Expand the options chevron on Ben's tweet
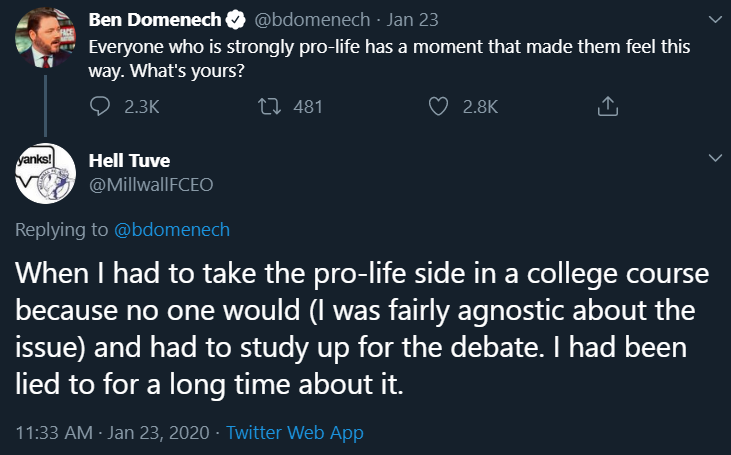The height and width of the screenshot is (455, 731). pos(713,20)
